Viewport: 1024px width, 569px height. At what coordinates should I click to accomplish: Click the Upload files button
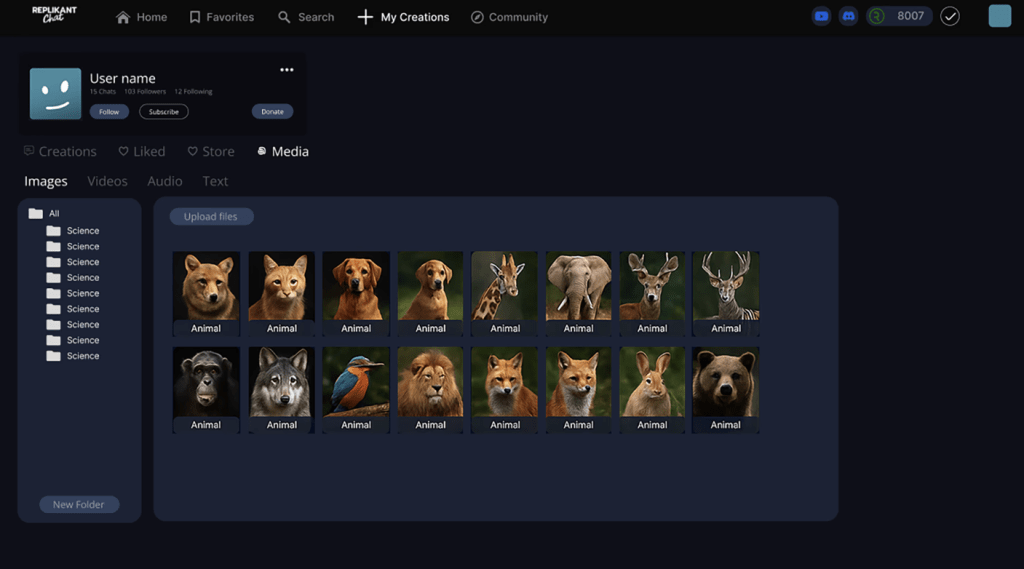211,216
